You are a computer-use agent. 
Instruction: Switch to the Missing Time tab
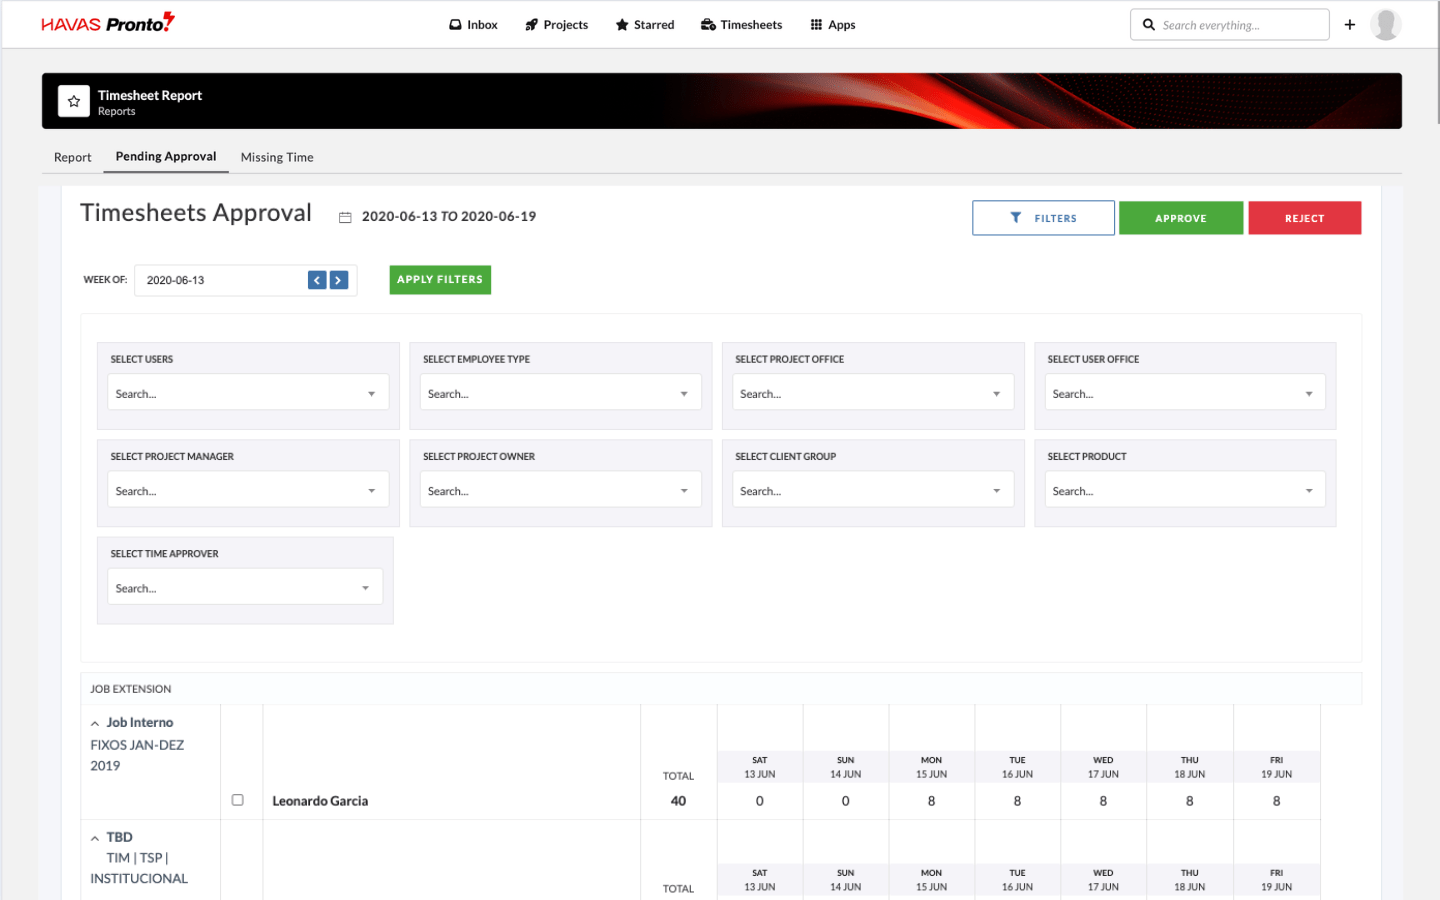pyautogui.click(x=277, y=157)
